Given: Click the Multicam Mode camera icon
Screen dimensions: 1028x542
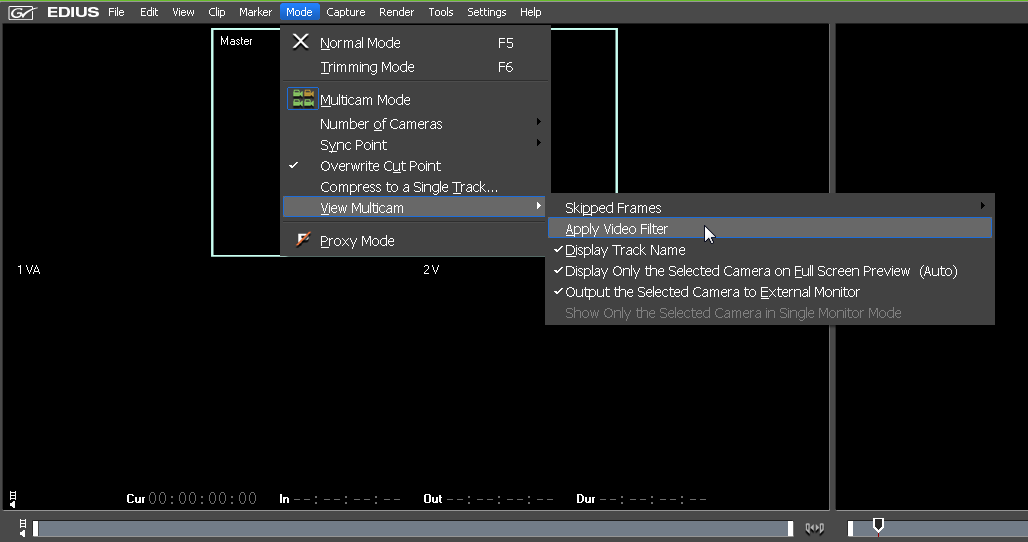Looking at the screenshot, I should coord(302,99).
